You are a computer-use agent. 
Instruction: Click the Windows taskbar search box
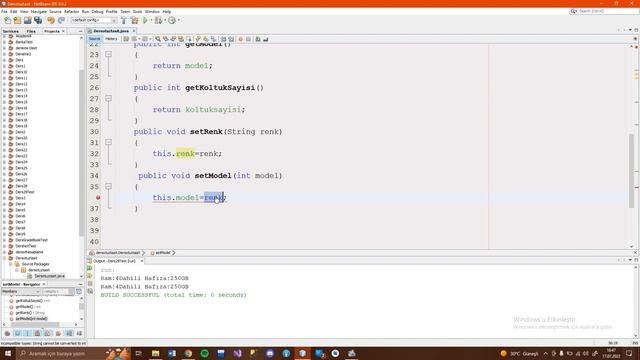73,353
